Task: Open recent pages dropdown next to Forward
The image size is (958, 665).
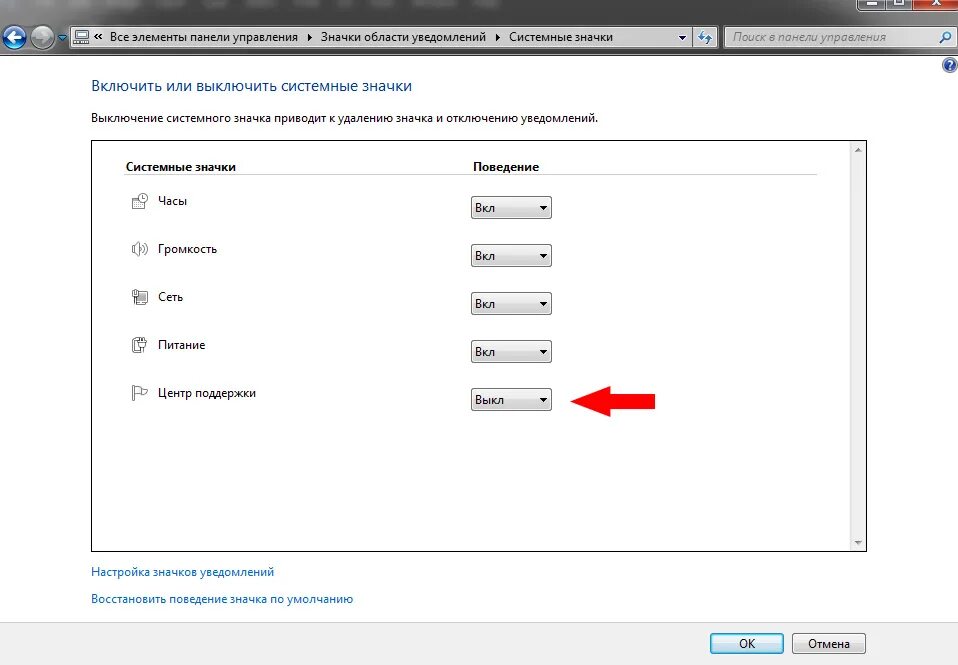Action: [x=62, y=38]
